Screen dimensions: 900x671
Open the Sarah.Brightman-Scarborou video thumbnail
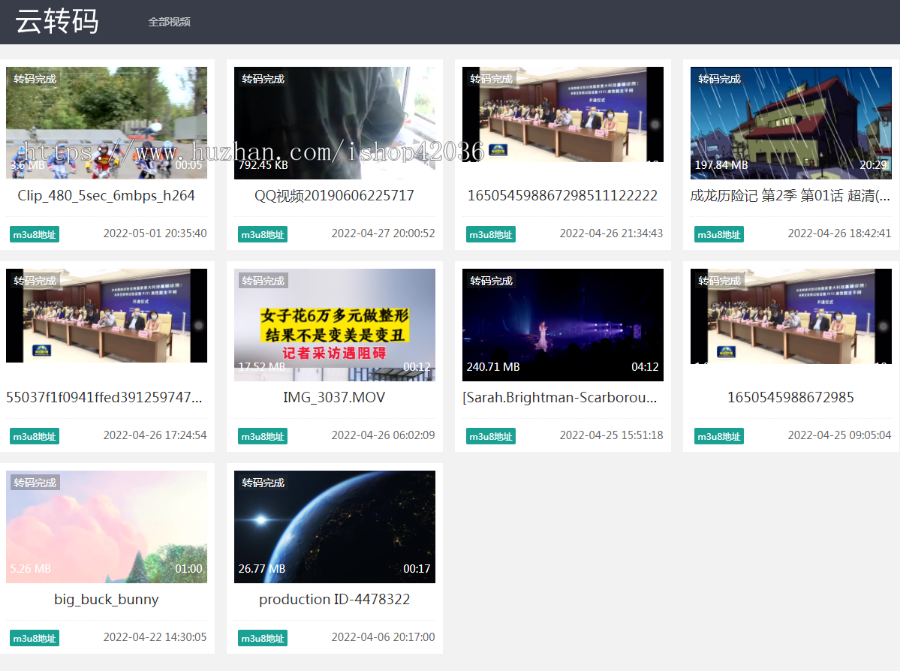562,325
